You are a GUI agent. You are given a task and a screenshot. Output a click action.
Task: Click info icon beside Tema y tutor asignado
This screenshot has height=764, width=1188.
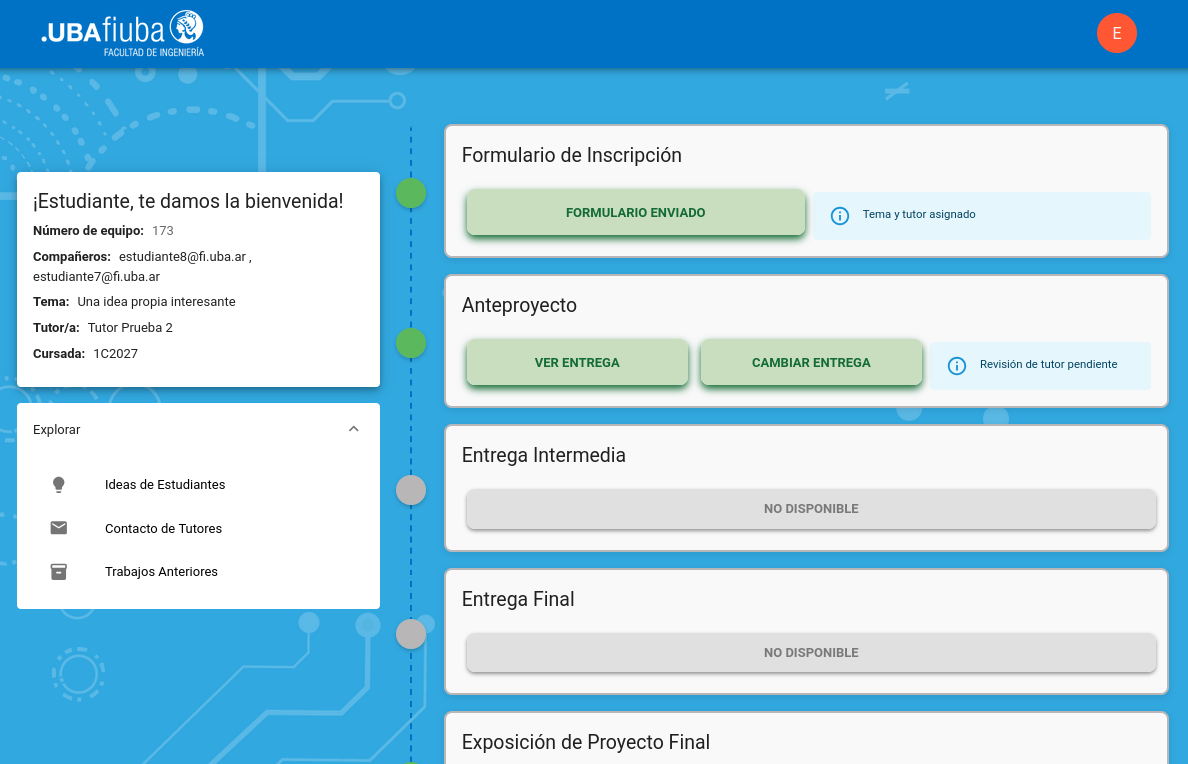(x=840, y=215)
